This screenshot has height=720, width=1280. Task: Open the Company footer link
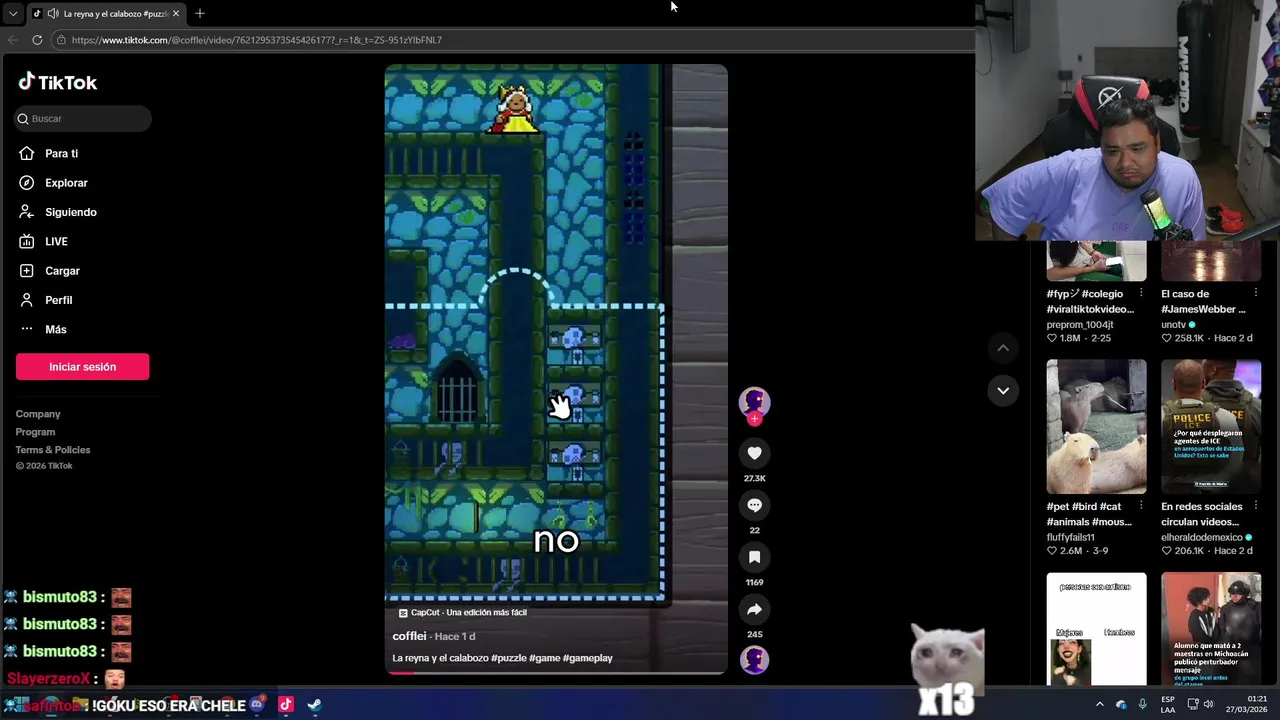pyautogui.click(x=38, y=414)
